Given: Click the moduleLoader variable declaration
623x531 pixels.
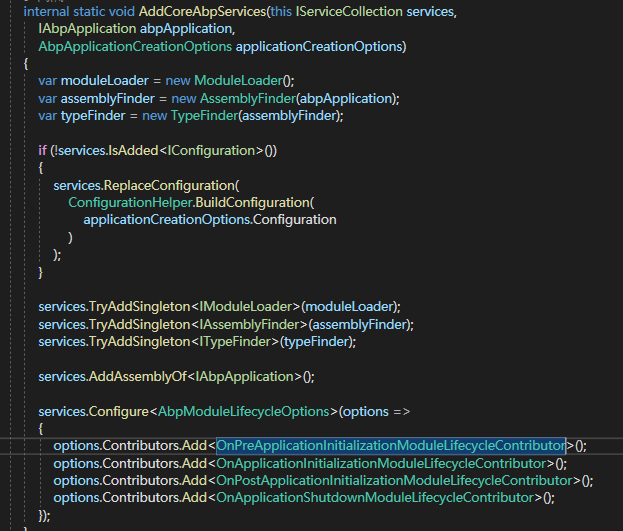Looking at the screenshot, I should click(x=104, y=81).
